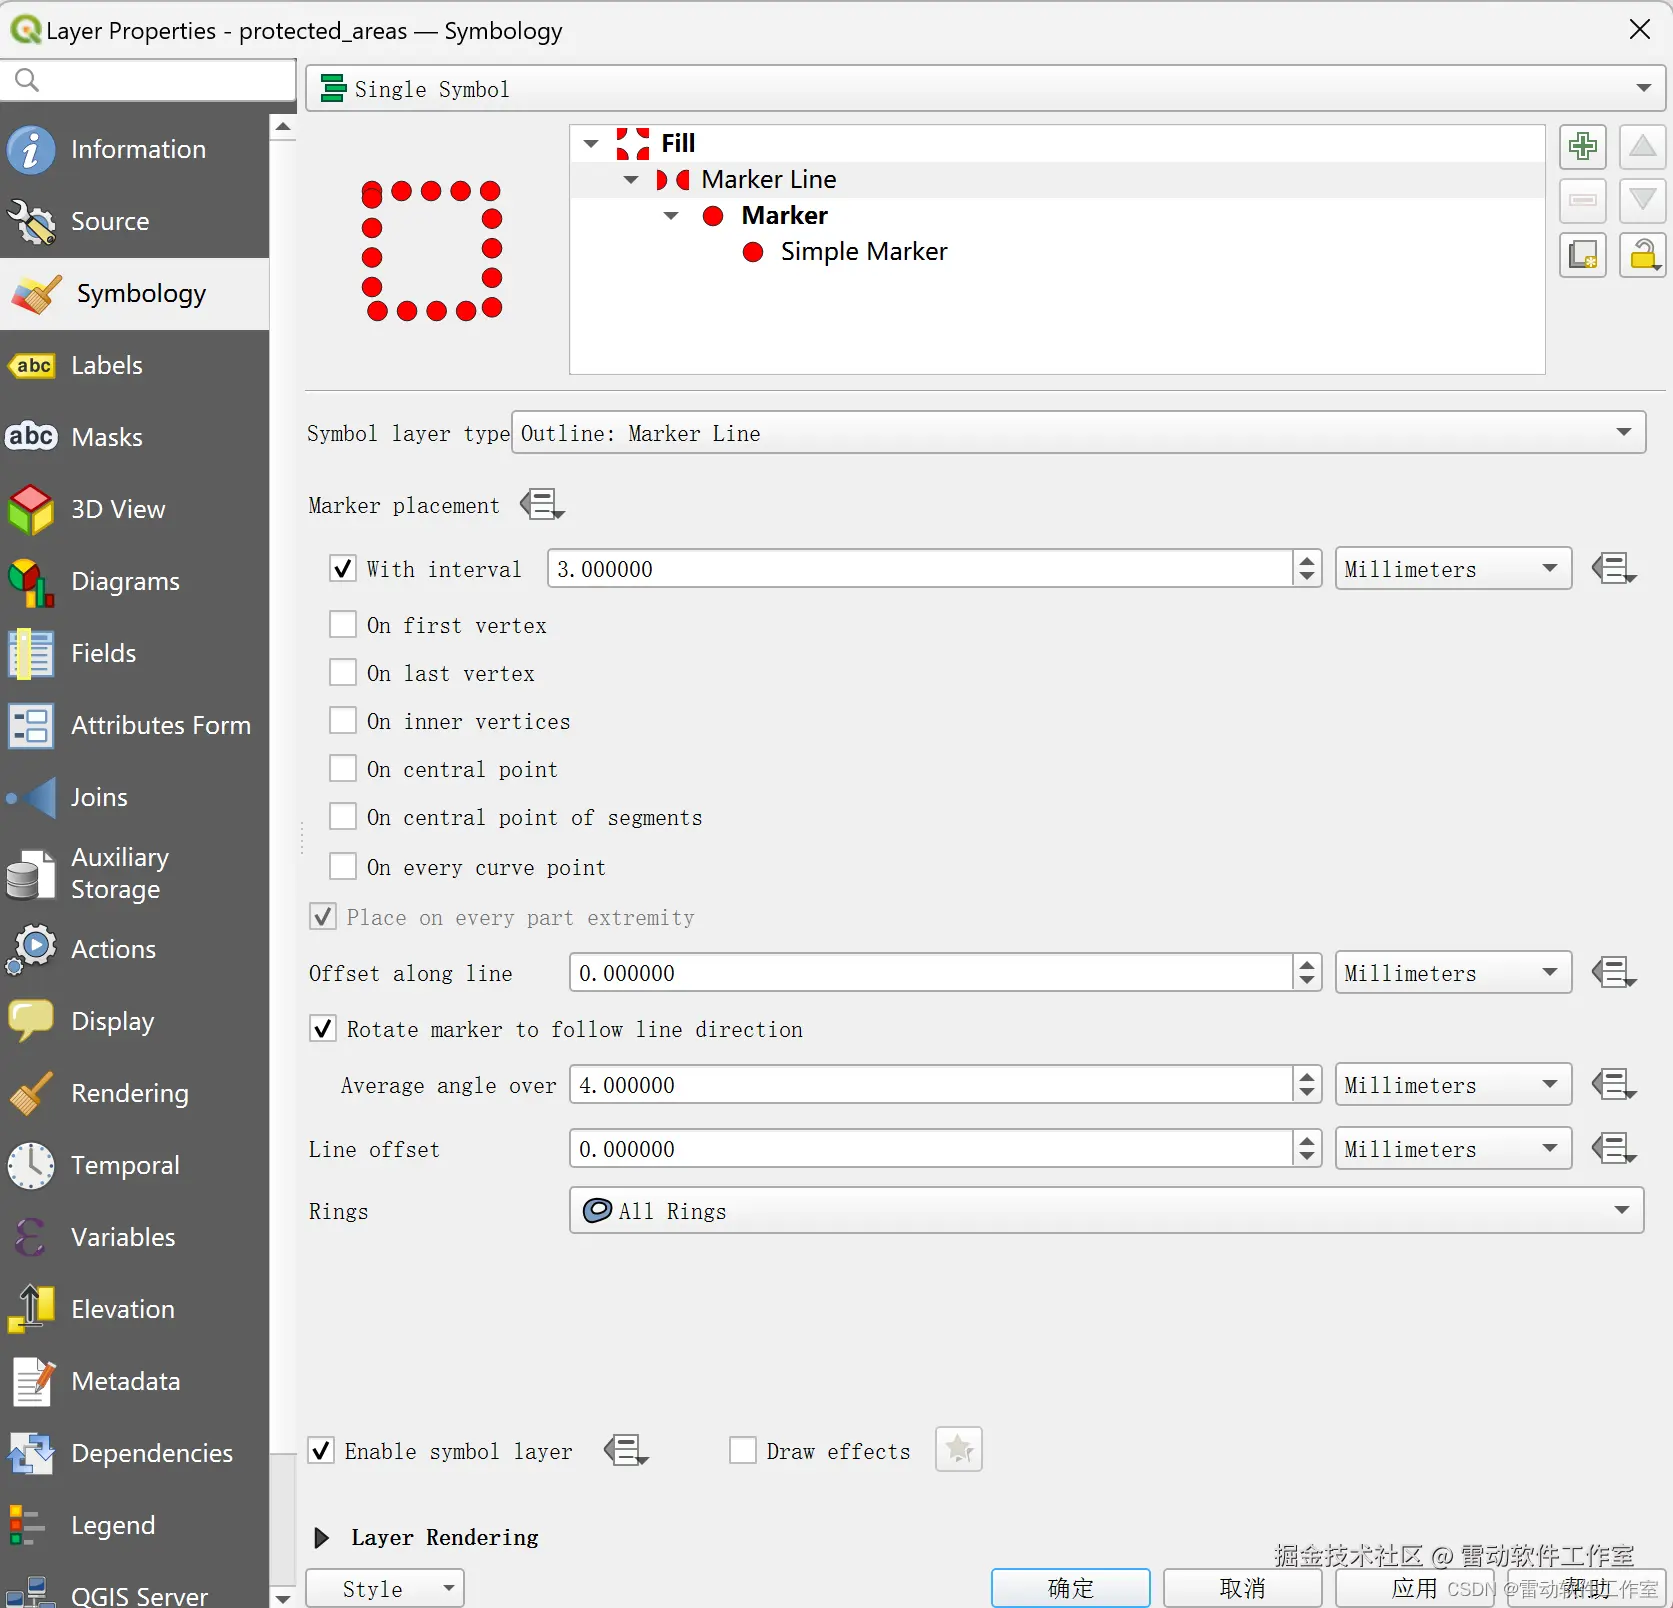Open the 3D View tab
Viewport: 1673px width, 1608px height.
(x=135, y=510)
